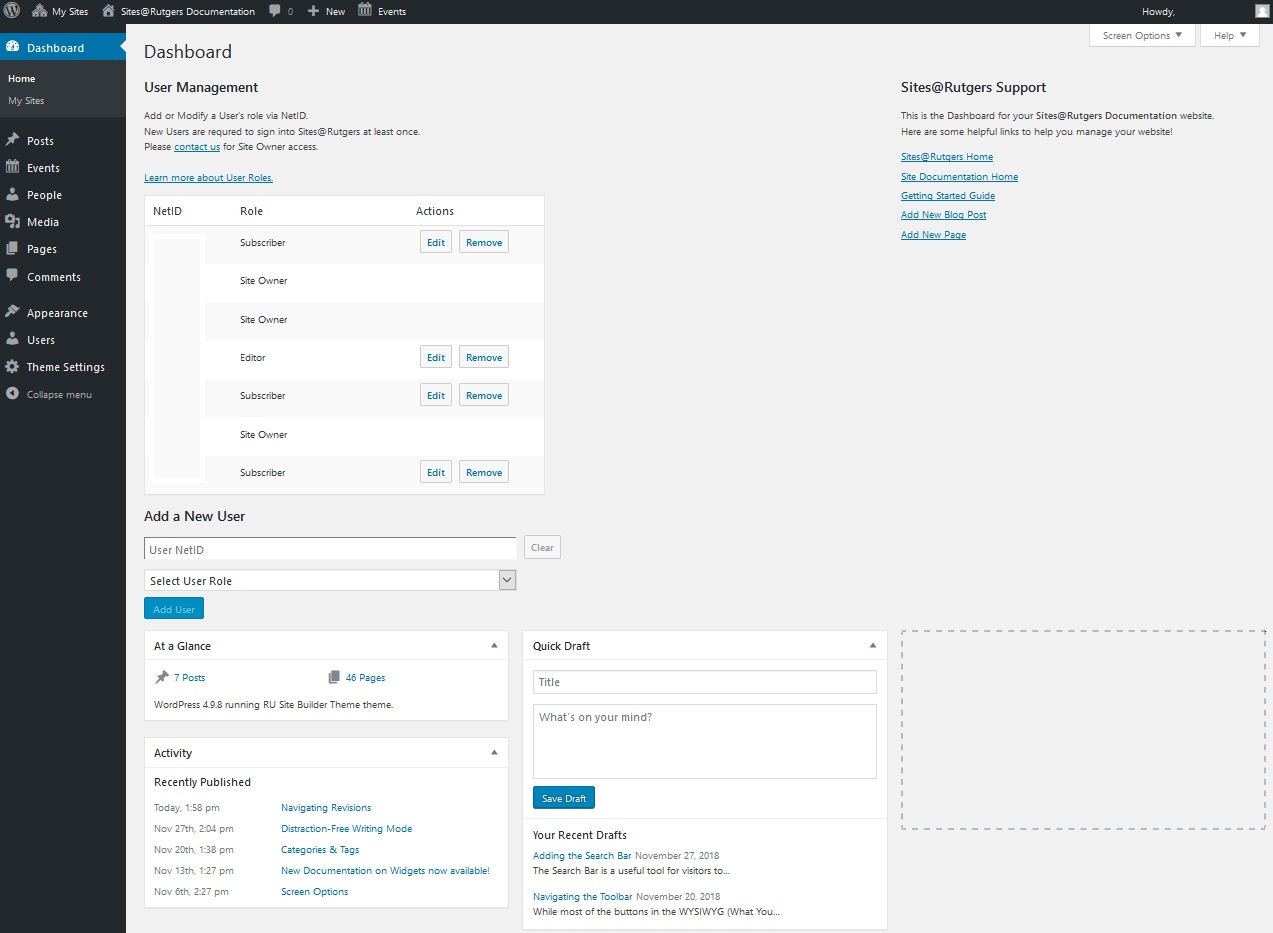Expand the Screen Options panel
This screenshot has width=1273, height=933.
[x=1142, y=36]
